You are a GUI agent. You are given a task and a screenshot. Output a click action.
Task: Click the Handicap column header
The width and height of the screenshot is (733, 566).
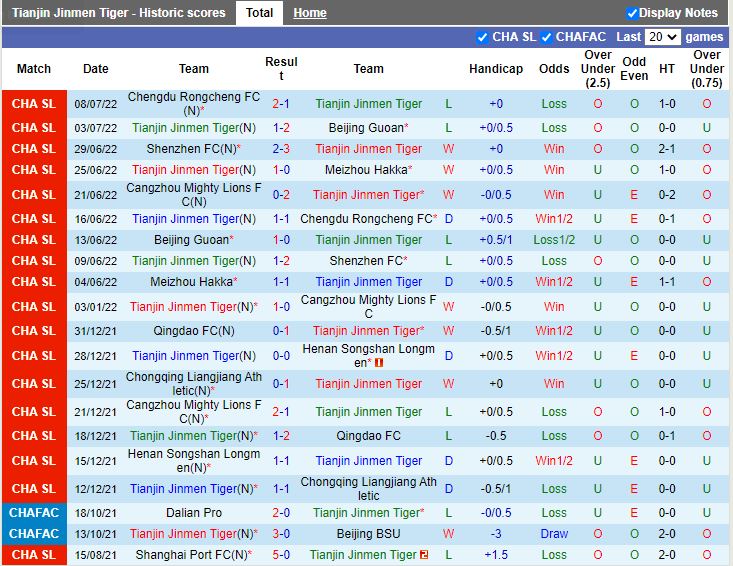[496, 69]
